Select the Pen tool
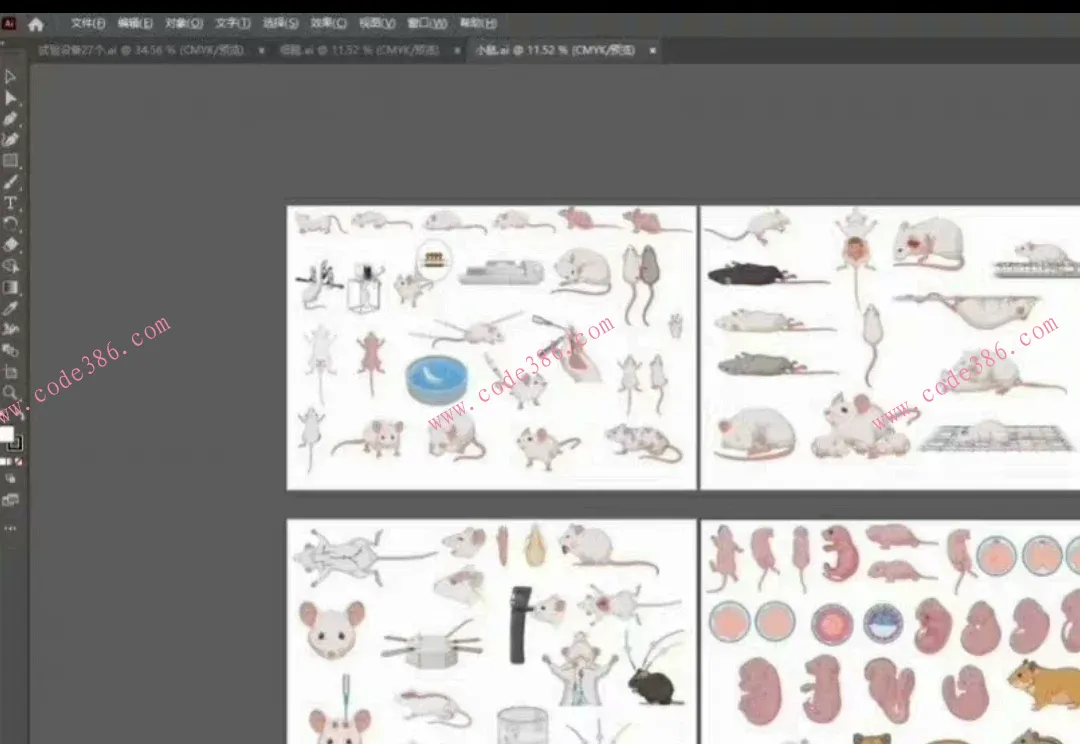This screenshot has height=744, width=1080. pos(10,119)
